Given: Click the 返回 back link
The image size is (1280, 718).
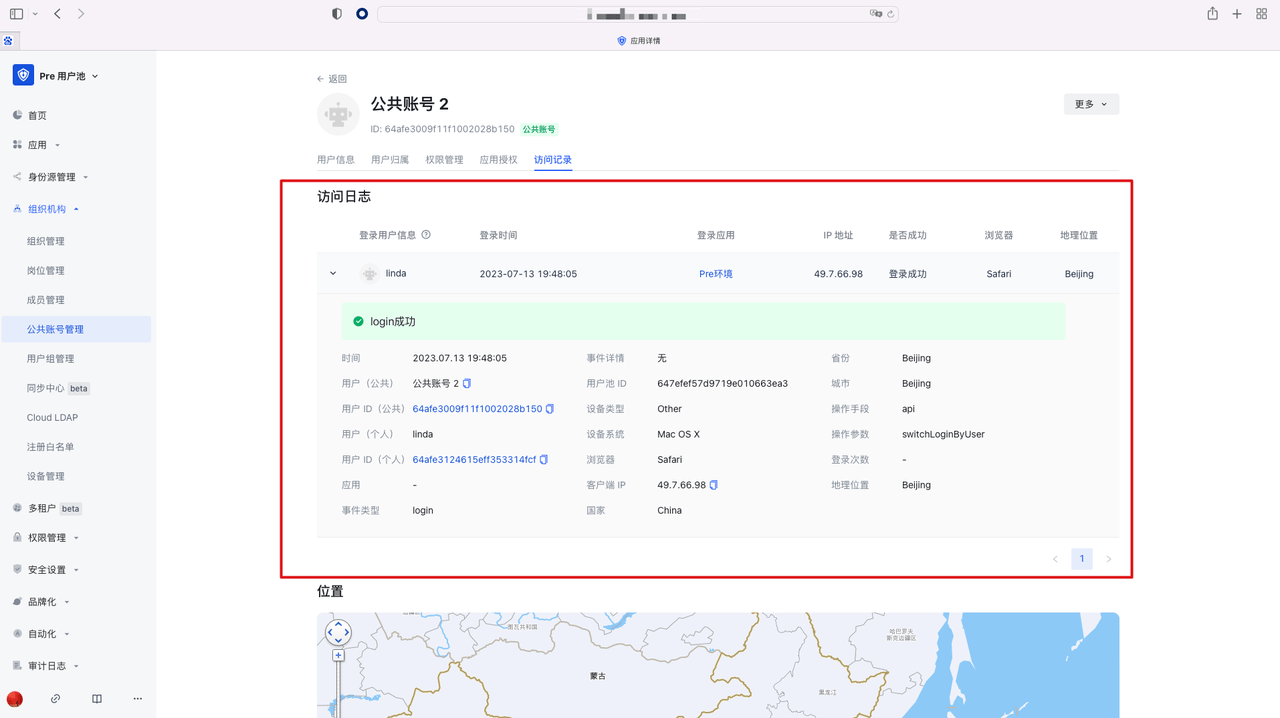Looking at the screenshot, I should (332, 79).
